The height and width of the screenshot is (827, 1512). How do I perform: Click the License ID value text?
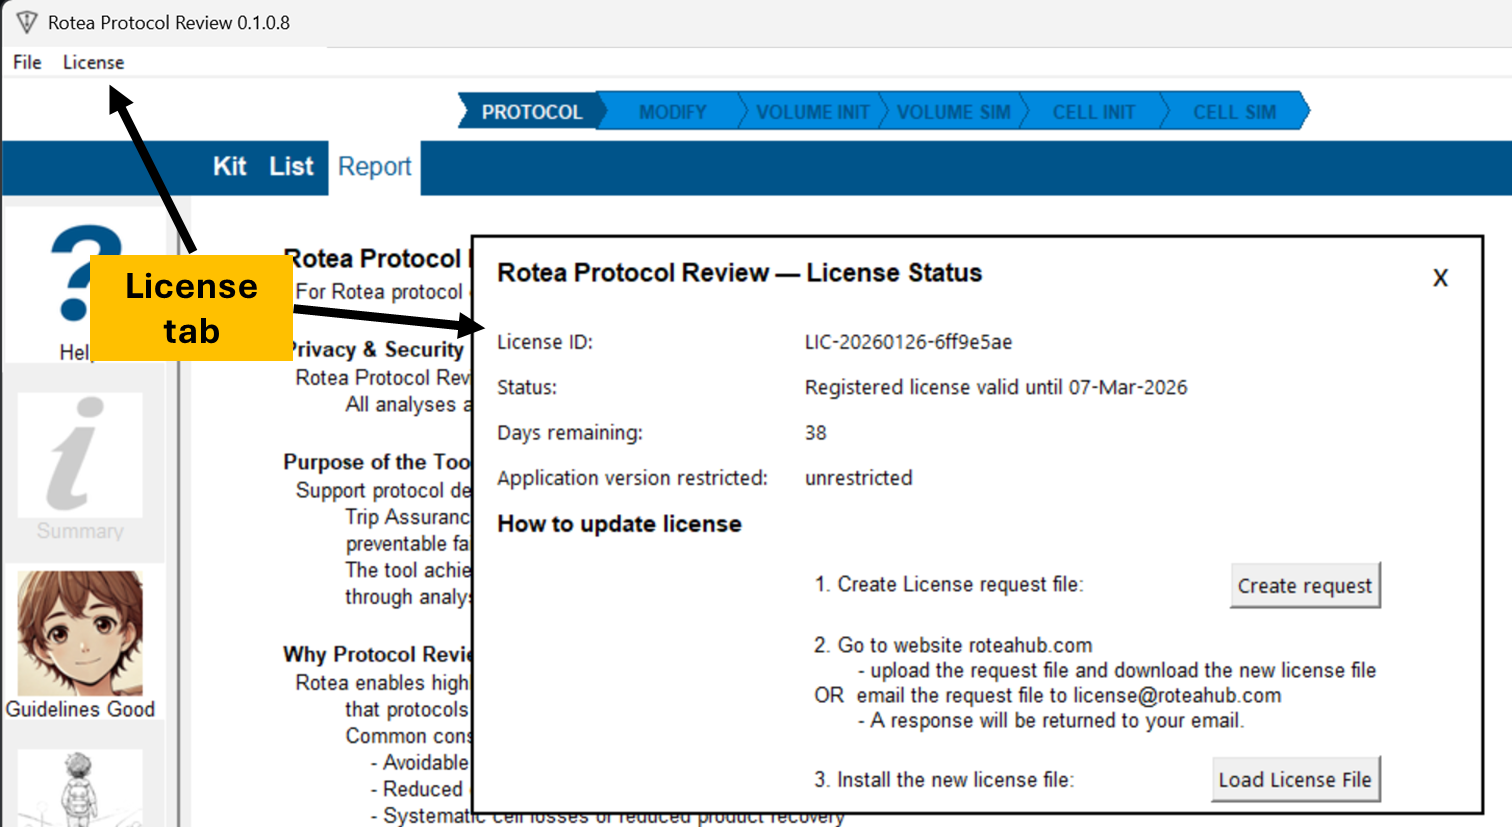[x=908, y=342]
